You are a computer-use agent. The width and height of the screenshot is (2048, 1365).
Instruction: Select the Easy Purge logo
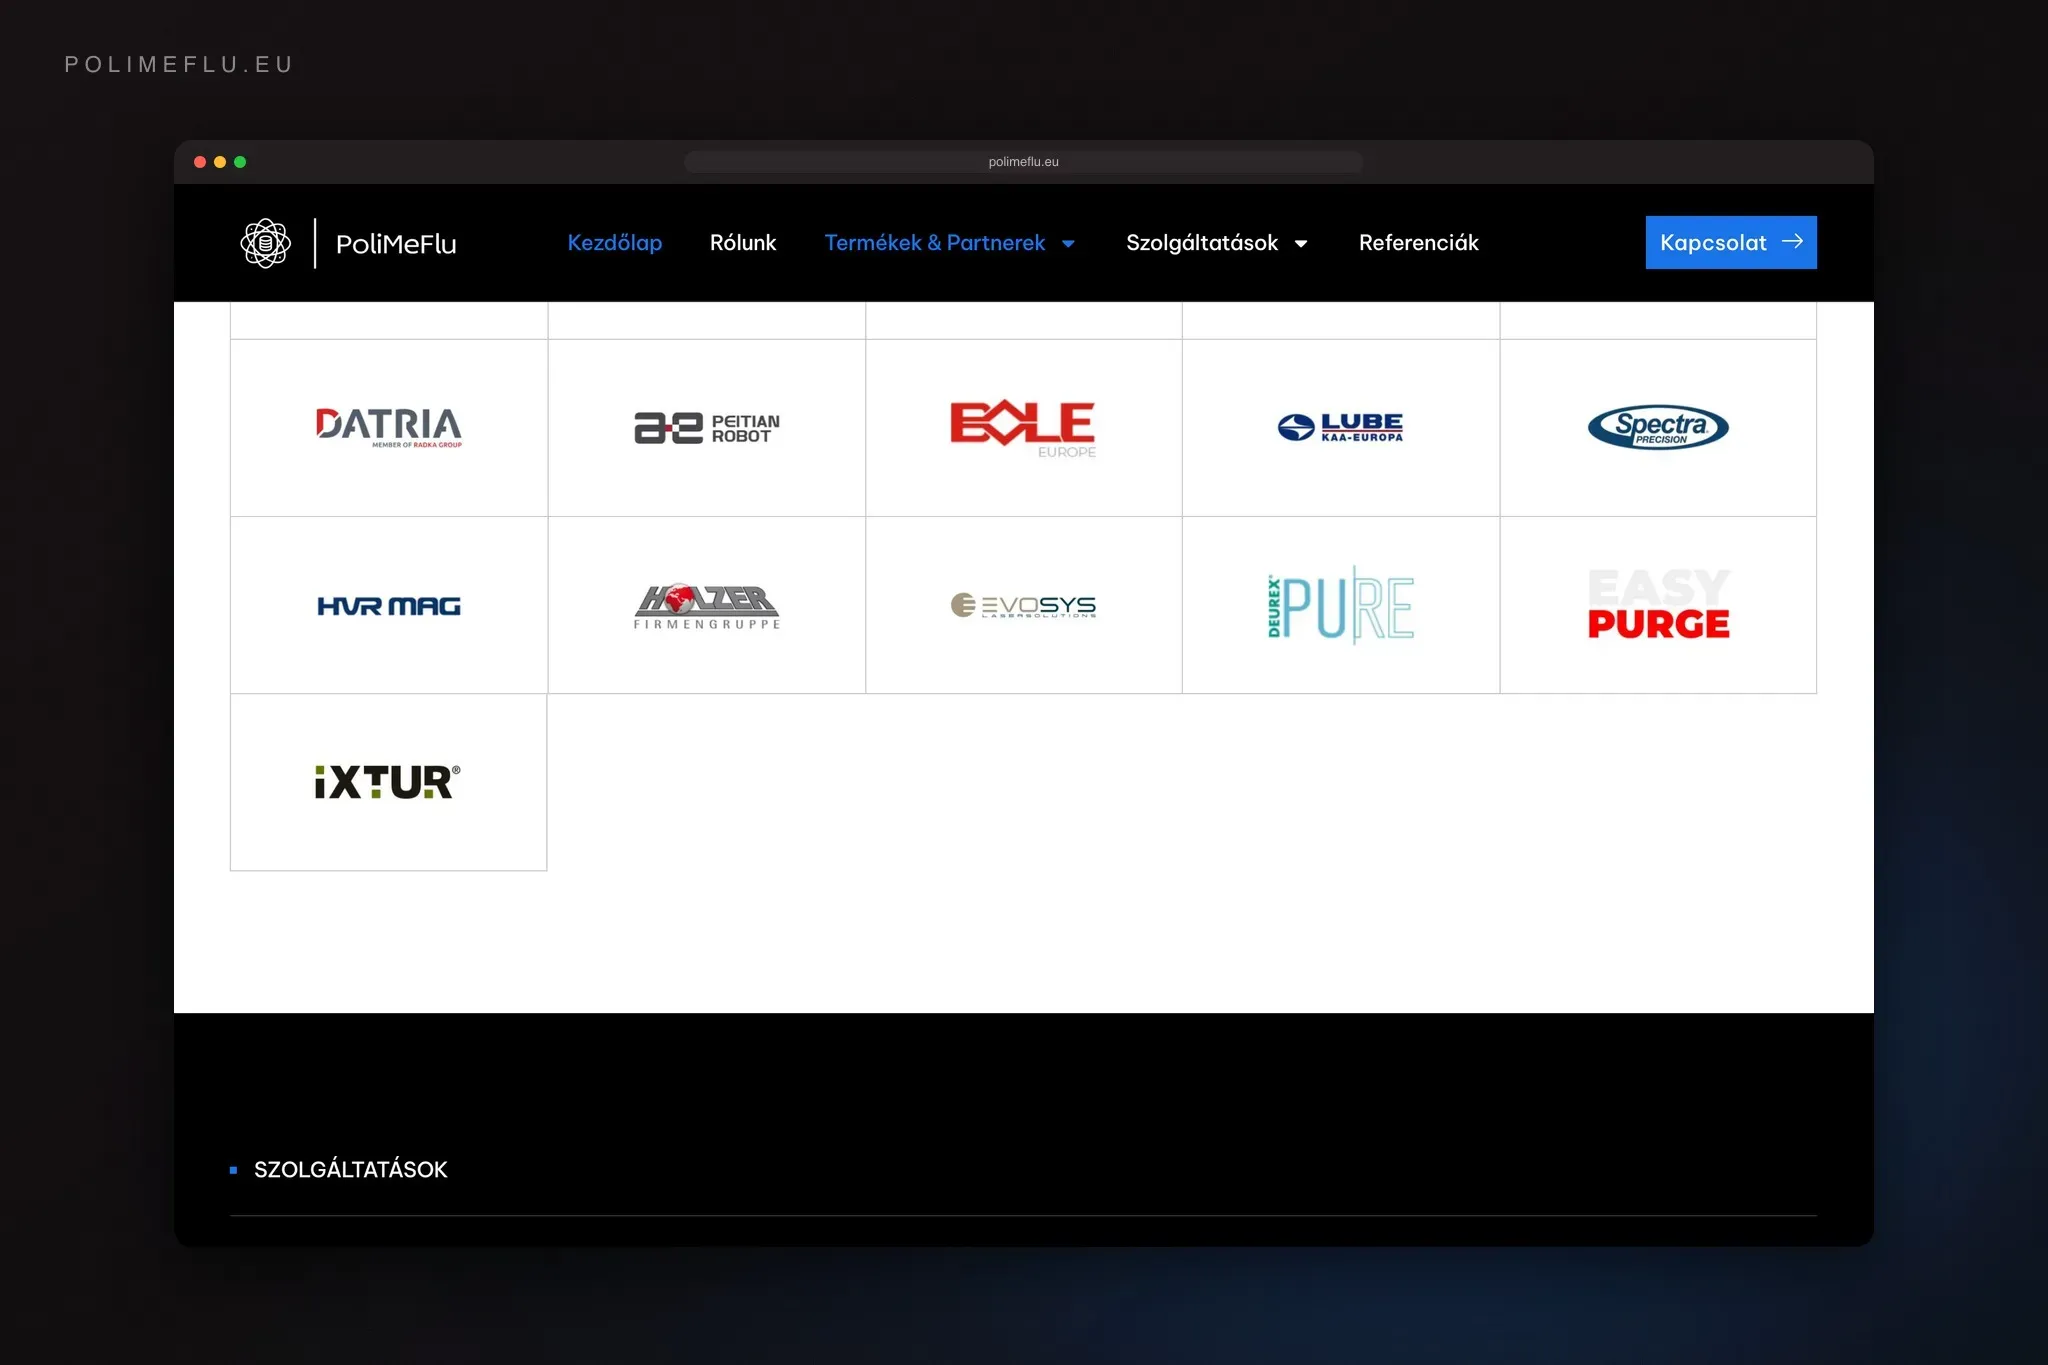click(1658, 604)
